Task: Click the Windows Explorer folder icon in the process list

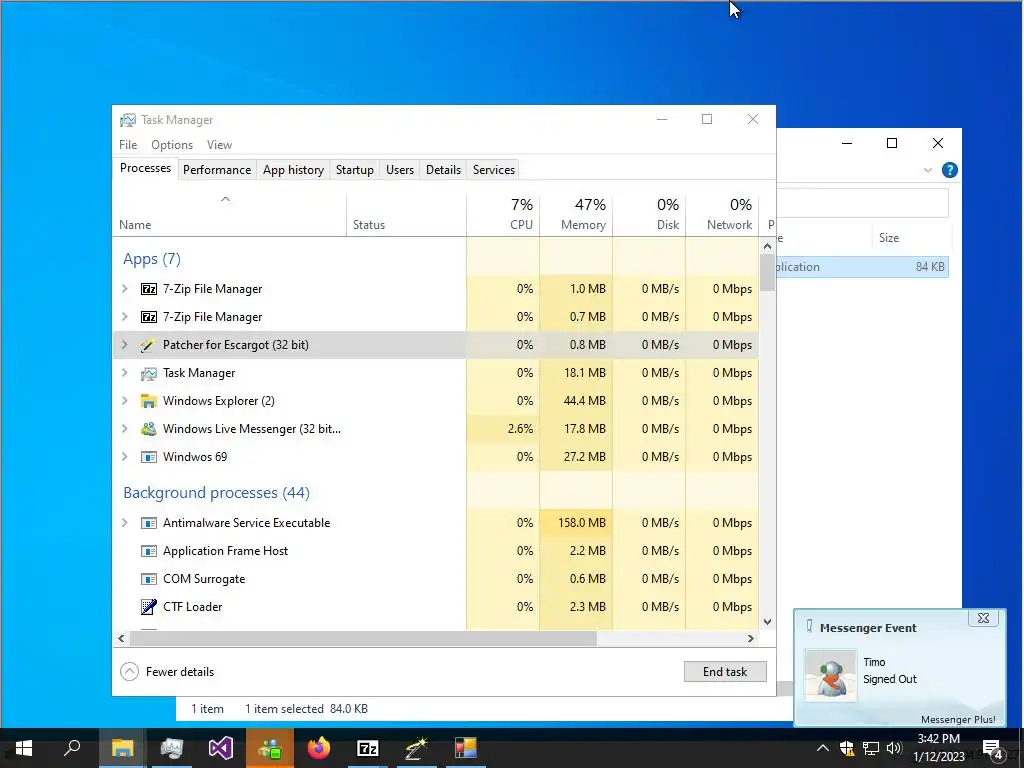Action: pos(149,401)
